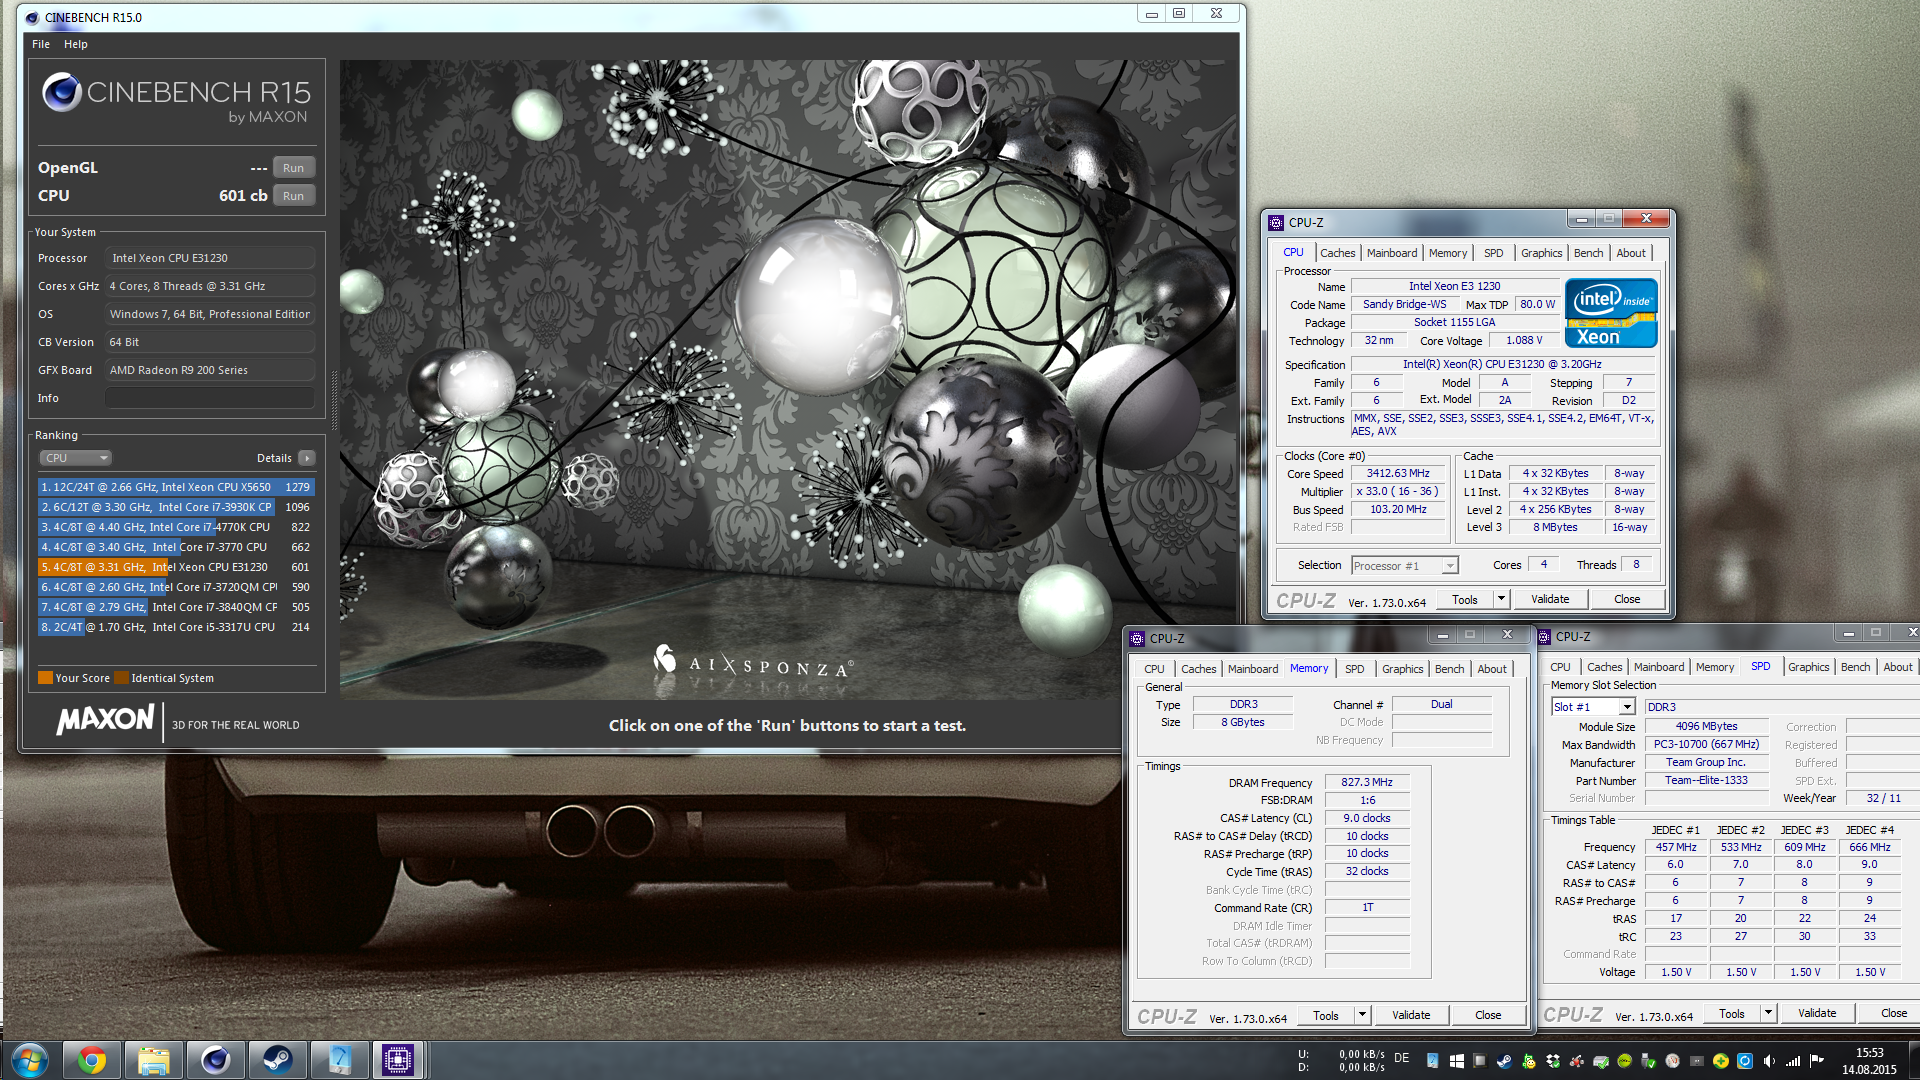Click the clock showing 15:53
The width and height of the screenshot is (1920, 1080).
pos(1869,1053)
